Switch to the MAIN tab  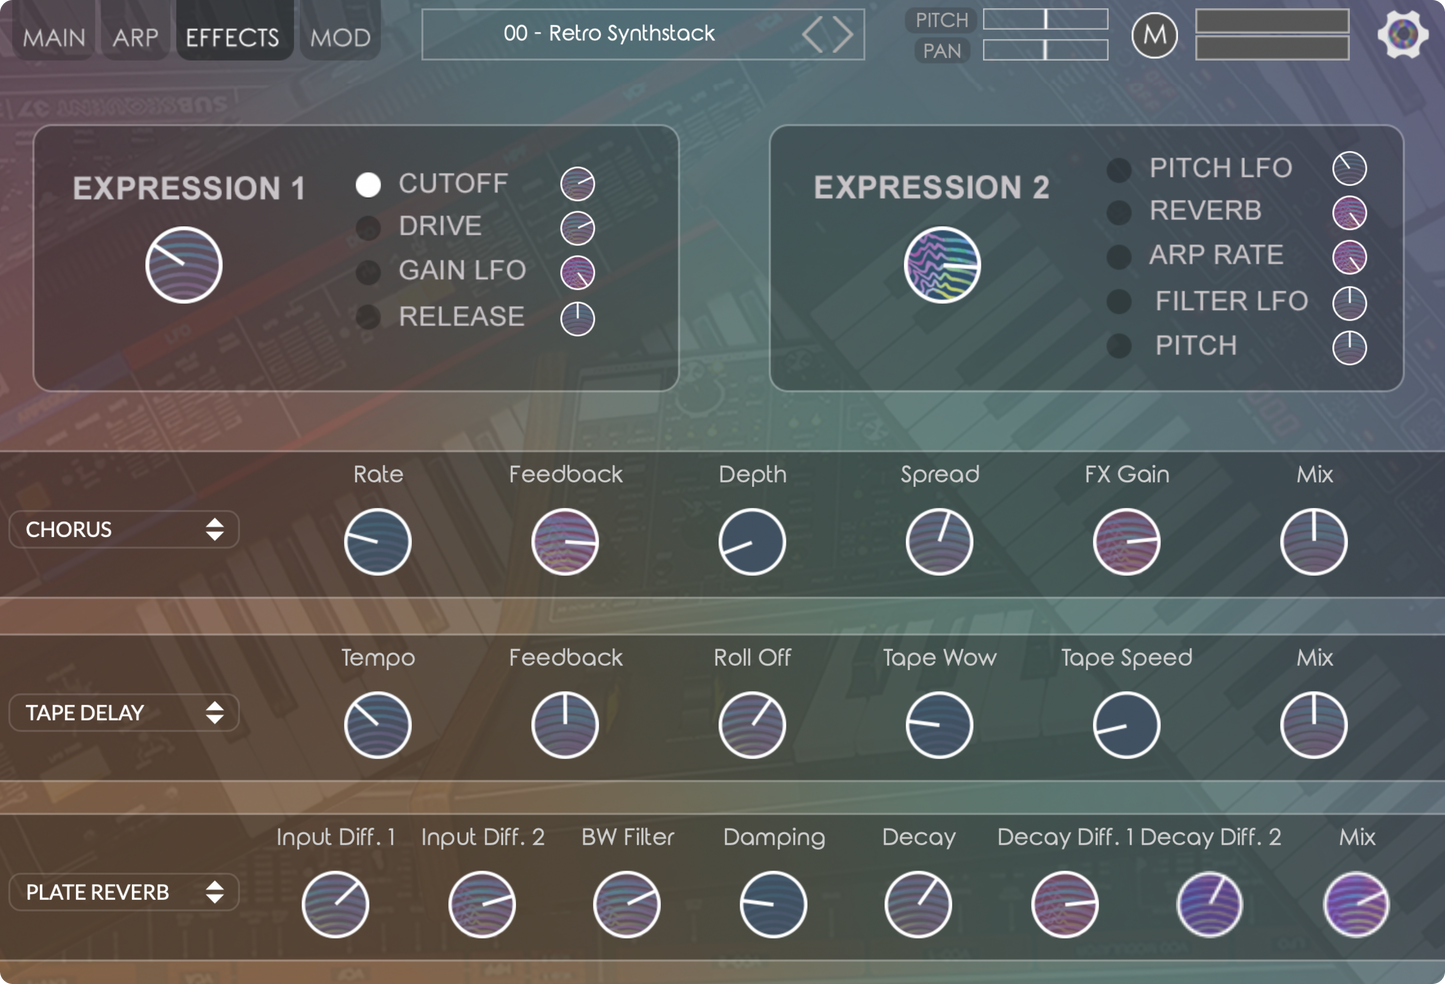(x=54, y=38)
